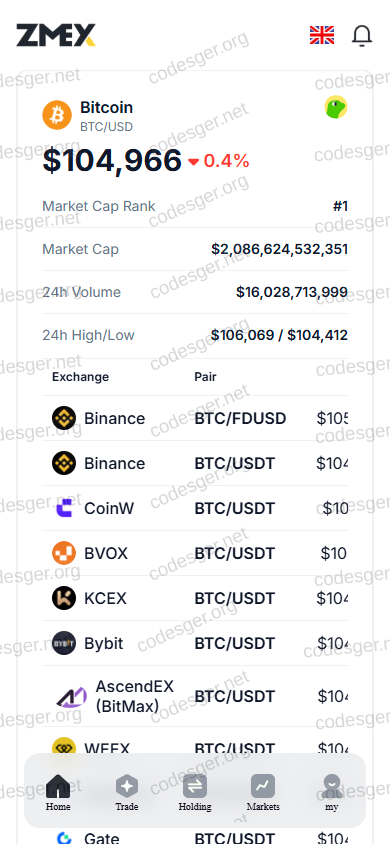Select Binance BTC/FDUSD row
This screenshot has height=844, width=390.
195,418
